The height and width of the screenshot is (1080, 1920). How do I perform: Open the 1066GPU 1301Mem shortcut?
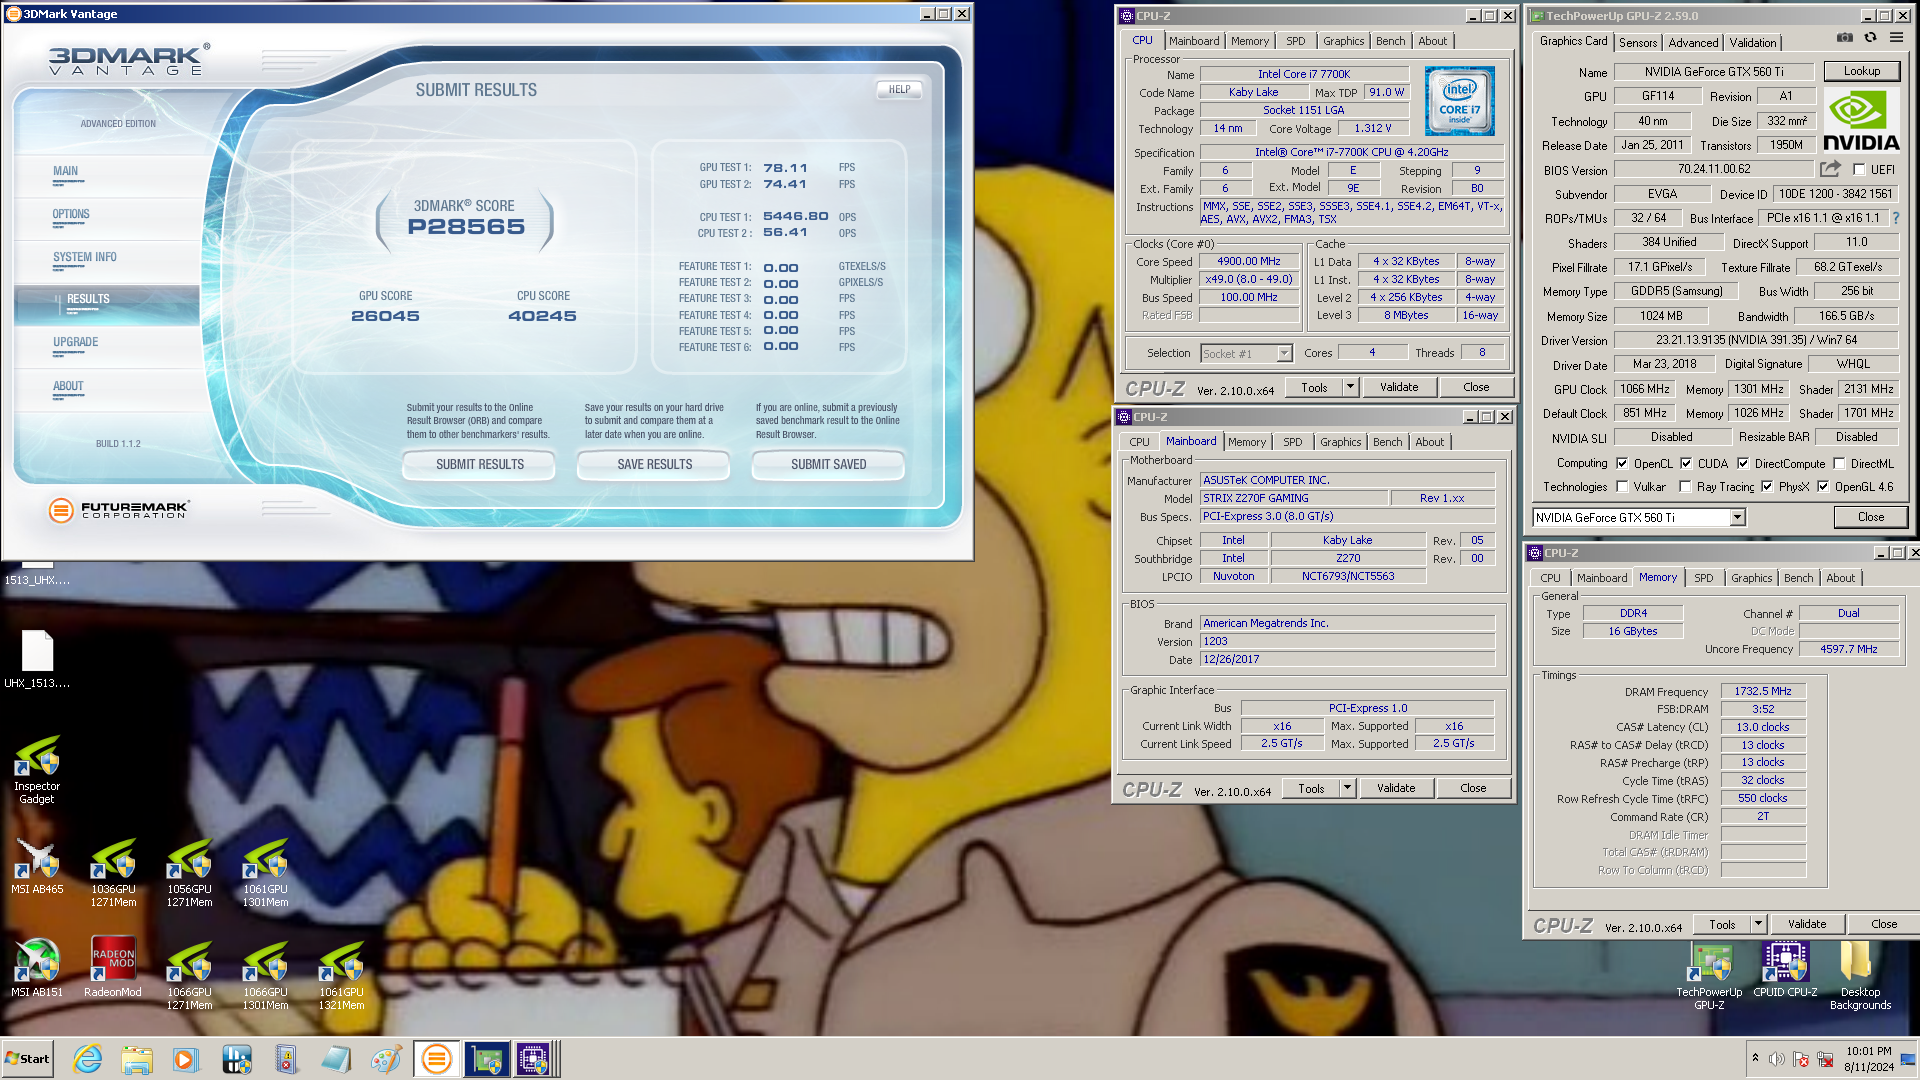pyautogui.click(x=265, y=976)
